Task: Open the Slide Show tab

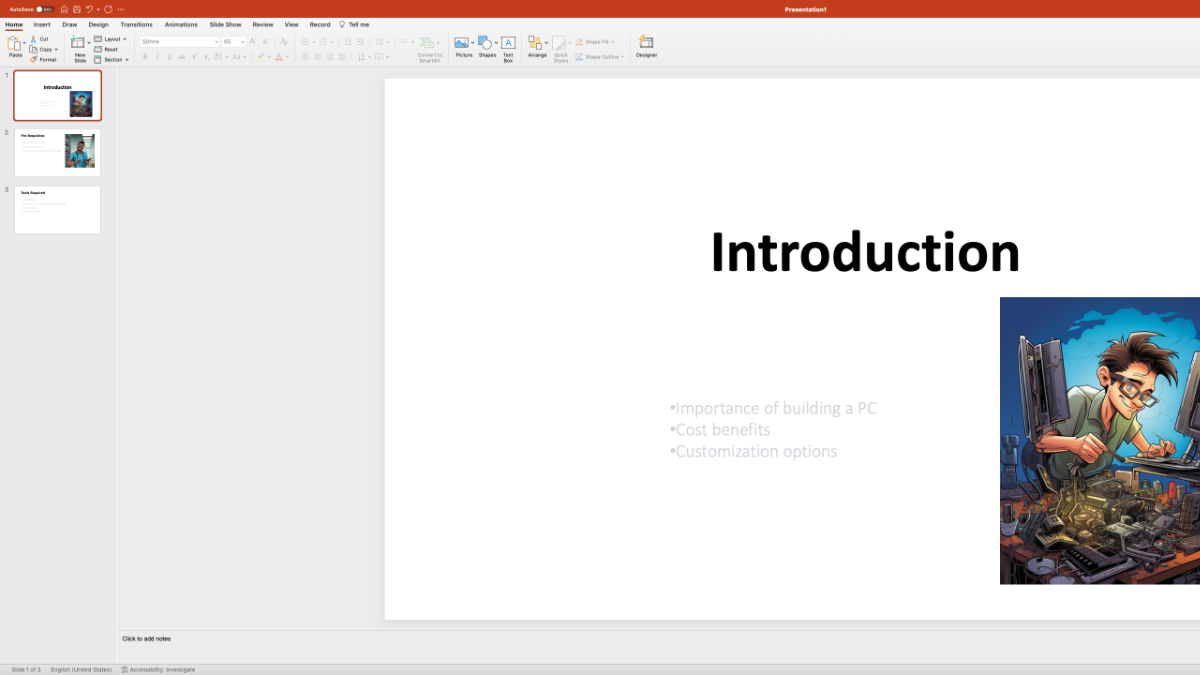Action: pyautogui.click(x=225, y=24)
